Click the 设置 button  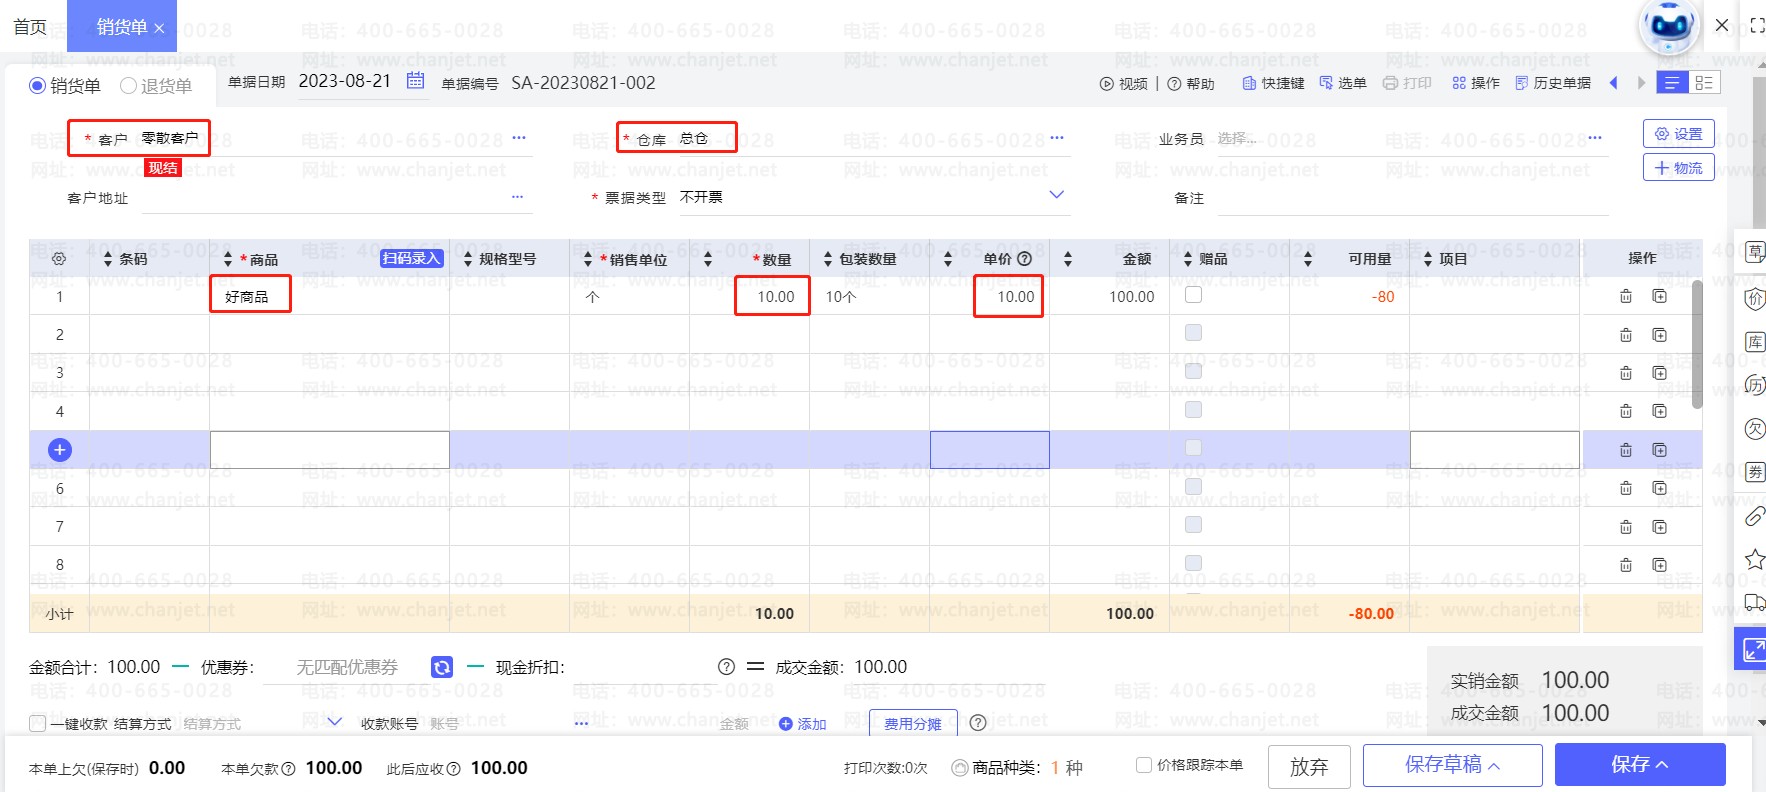click(x=1679, y=134)
